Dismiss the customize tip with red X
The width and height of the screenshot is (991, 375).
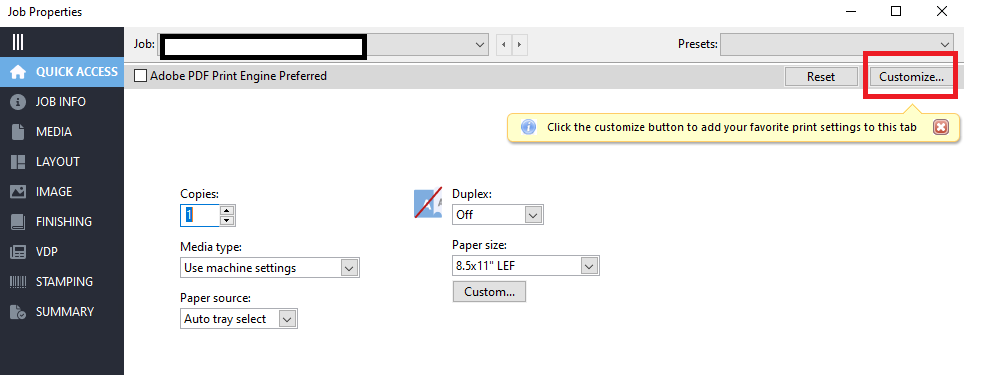pos(940,127)
